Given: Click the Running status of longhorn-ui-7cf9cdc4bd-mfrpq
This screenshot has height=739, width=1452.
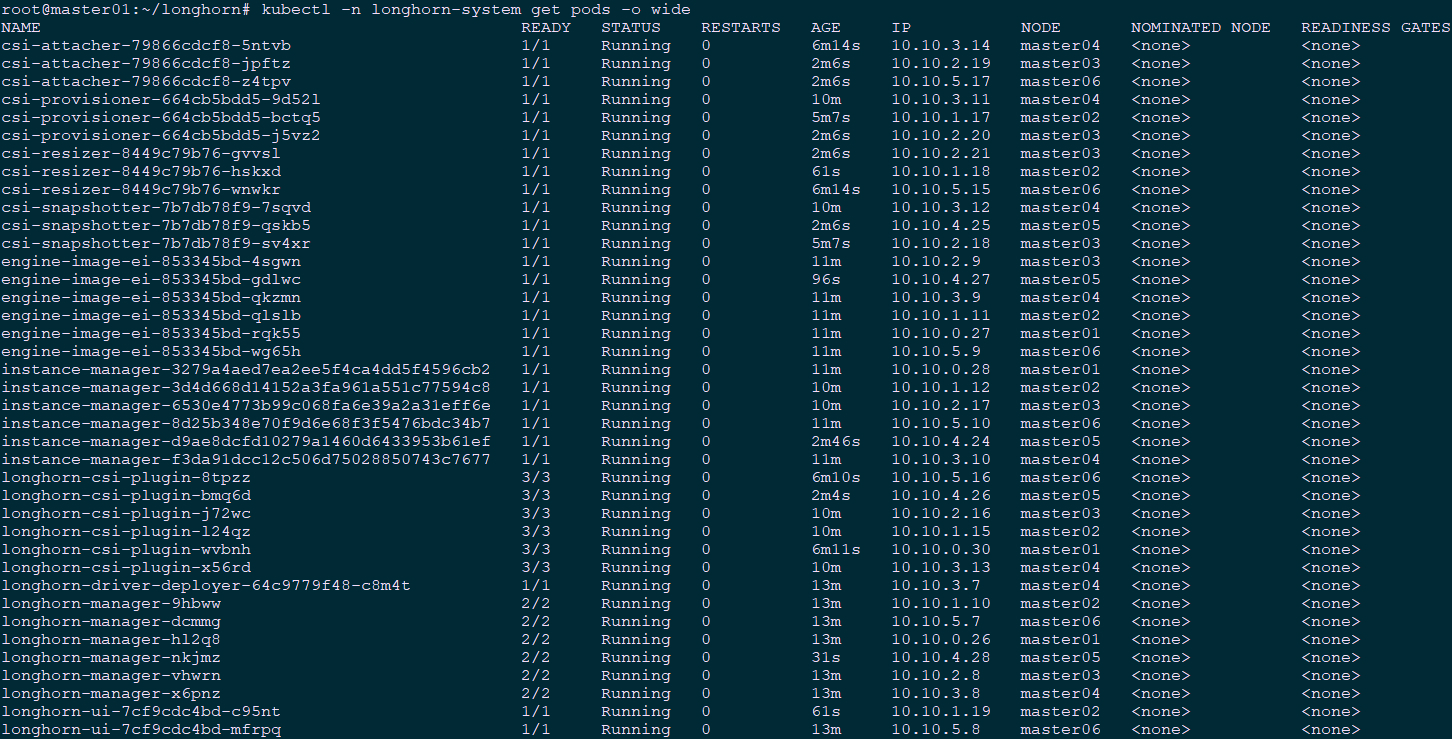Looking at the screenshot, I should (x=636, y=730).
